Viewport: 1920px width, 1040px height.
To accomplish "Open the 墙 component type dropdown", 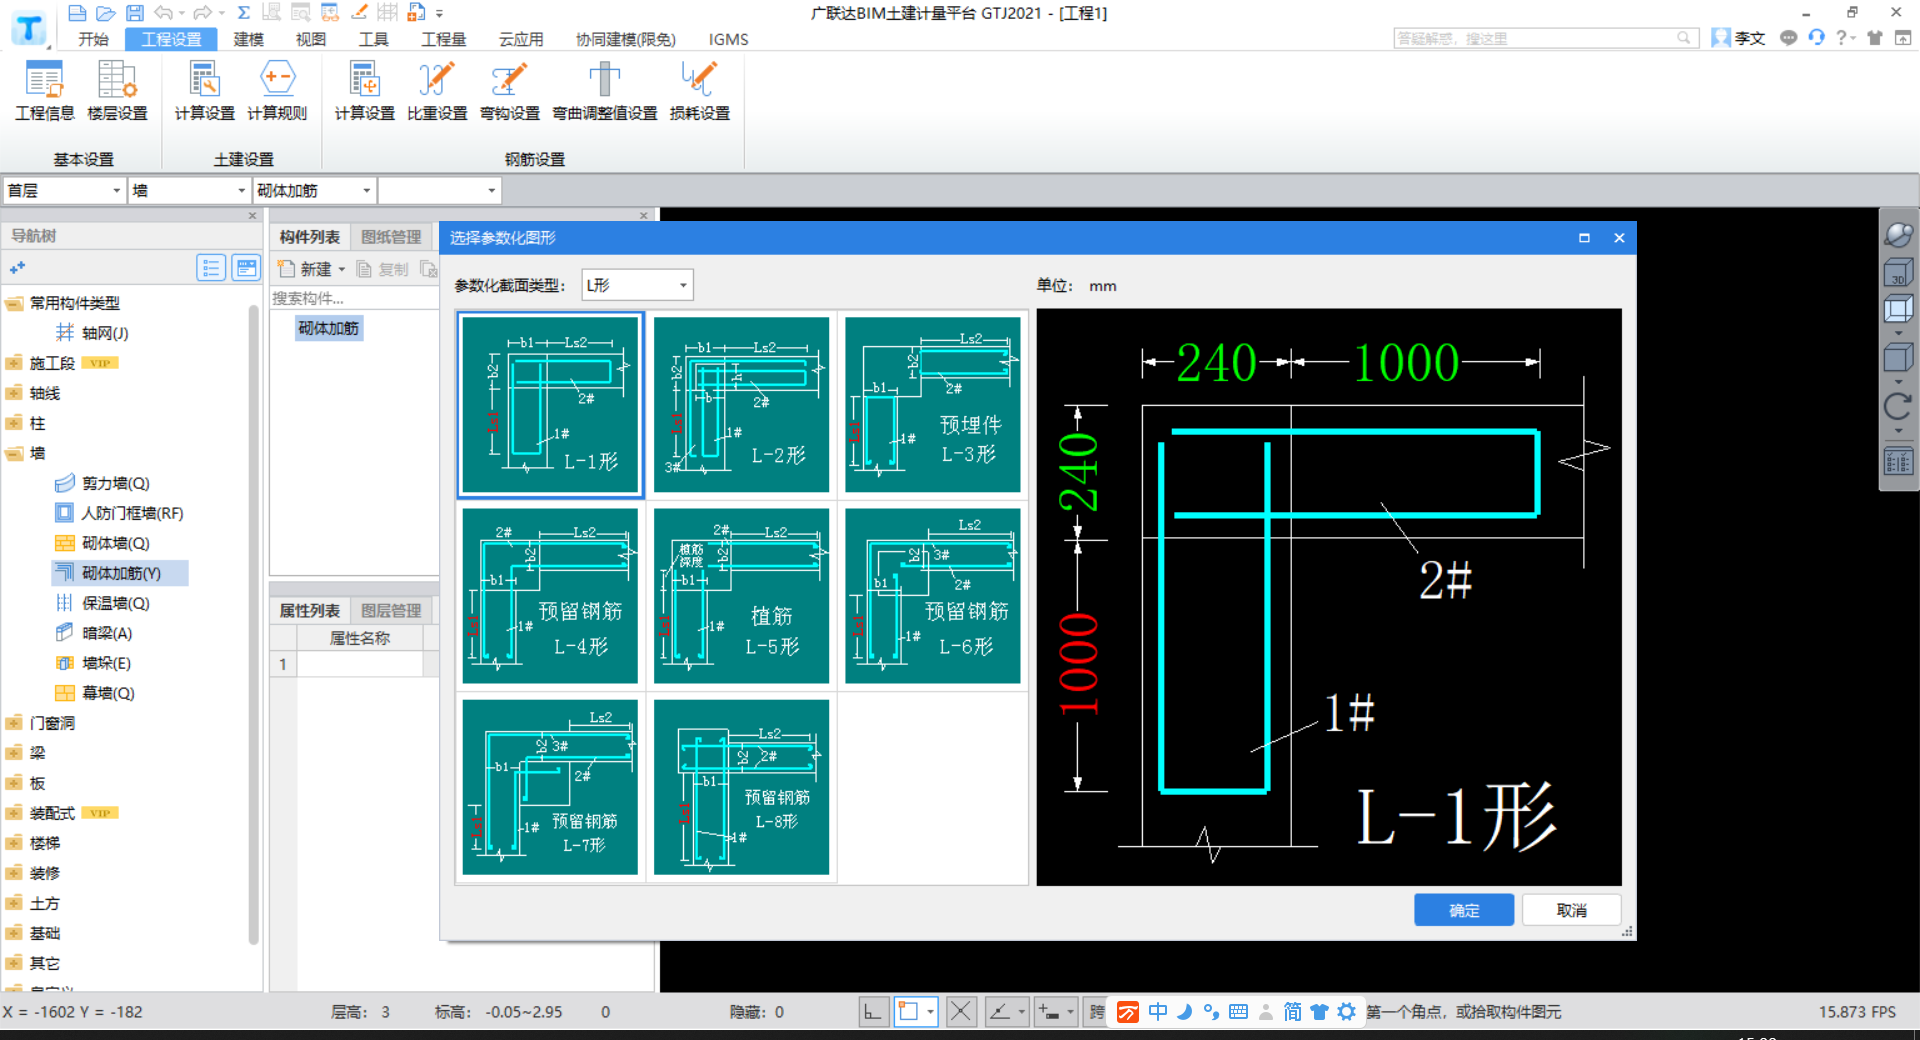I will point(189,190).
